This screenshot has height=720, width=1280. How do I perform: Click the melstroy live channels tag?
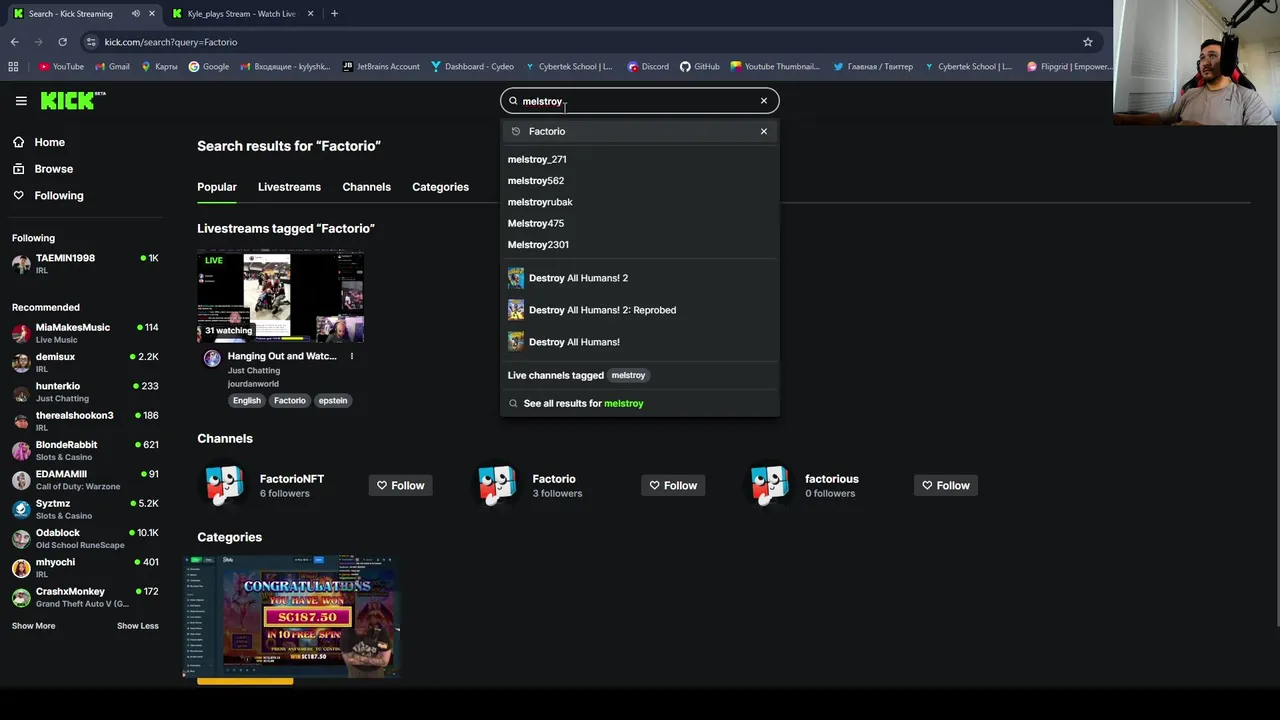tap(628, 375)
